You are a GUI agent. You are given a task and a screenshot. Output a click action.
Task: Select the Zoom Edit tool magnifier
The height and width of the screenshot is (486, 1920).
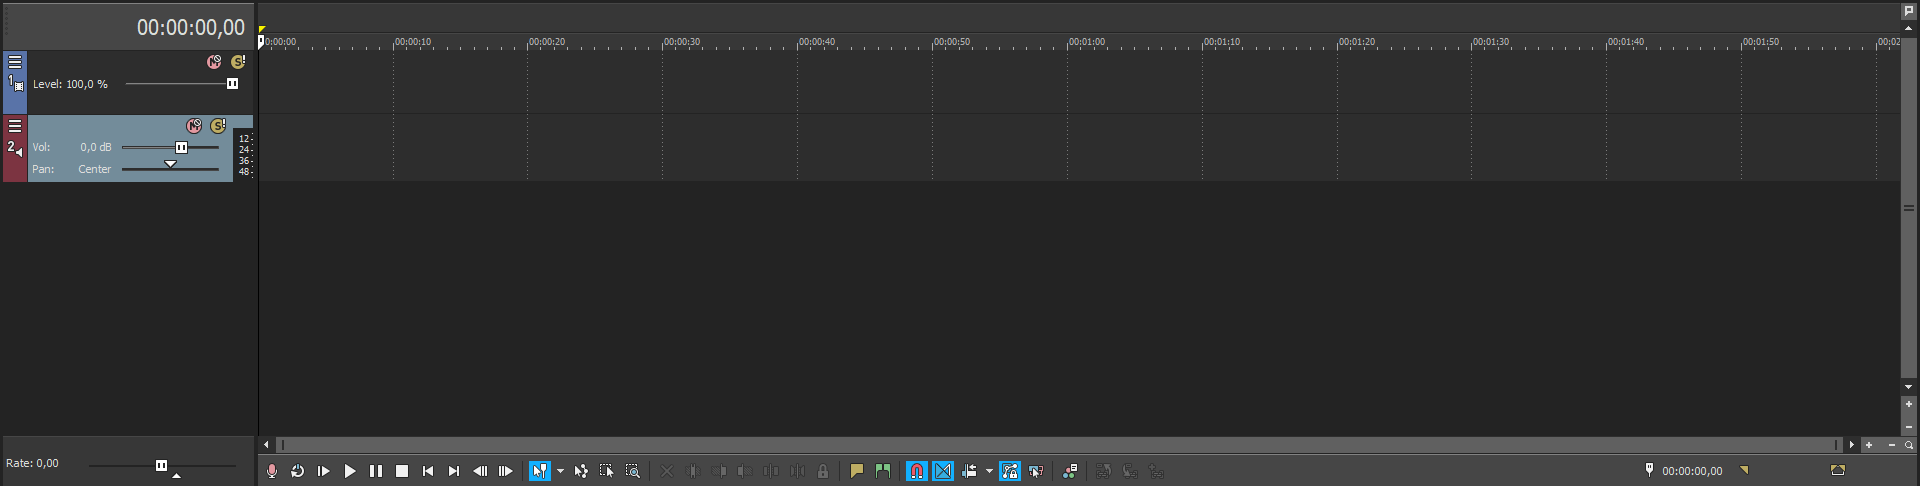[633, 471]
